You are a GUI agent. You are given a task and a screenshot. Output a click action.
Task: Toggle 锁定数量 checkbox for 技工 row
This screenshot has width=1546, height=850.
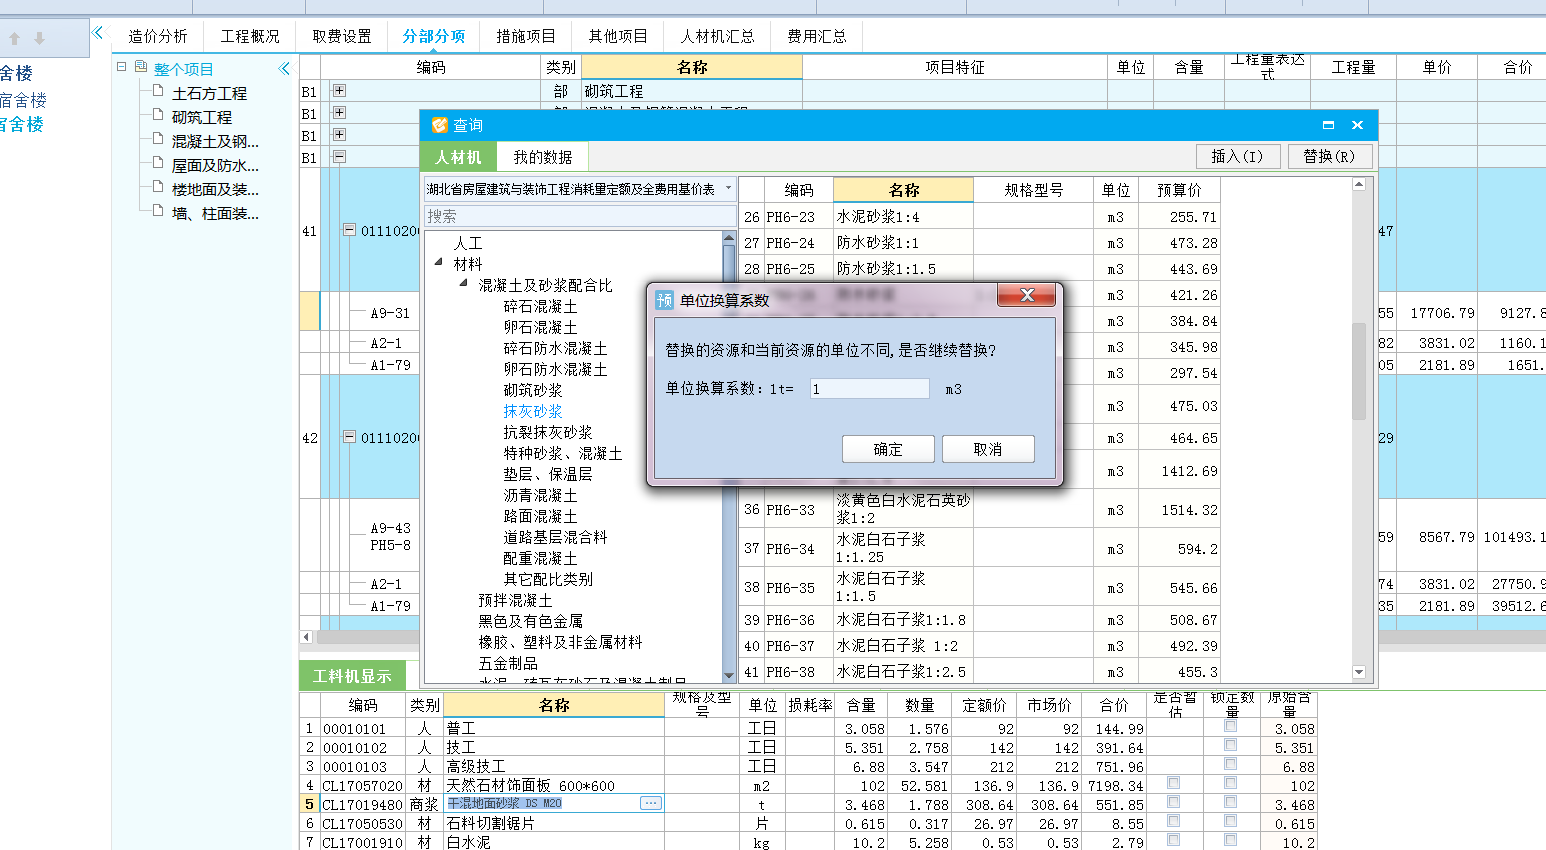(x=1230, y=746)
